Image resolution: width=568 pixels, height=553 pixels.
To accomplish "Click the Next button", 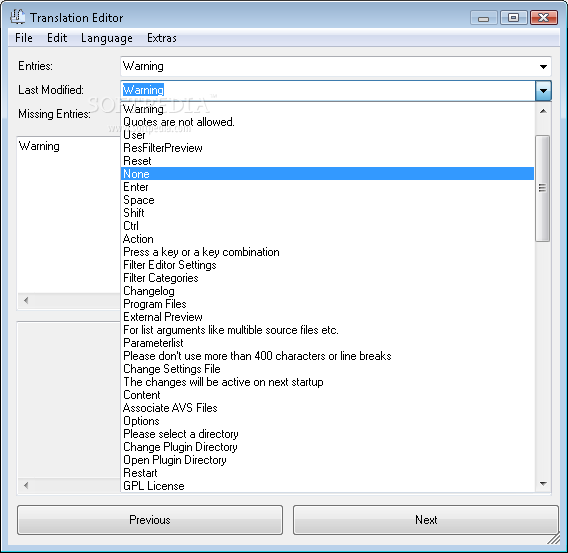I will [426, 520].
